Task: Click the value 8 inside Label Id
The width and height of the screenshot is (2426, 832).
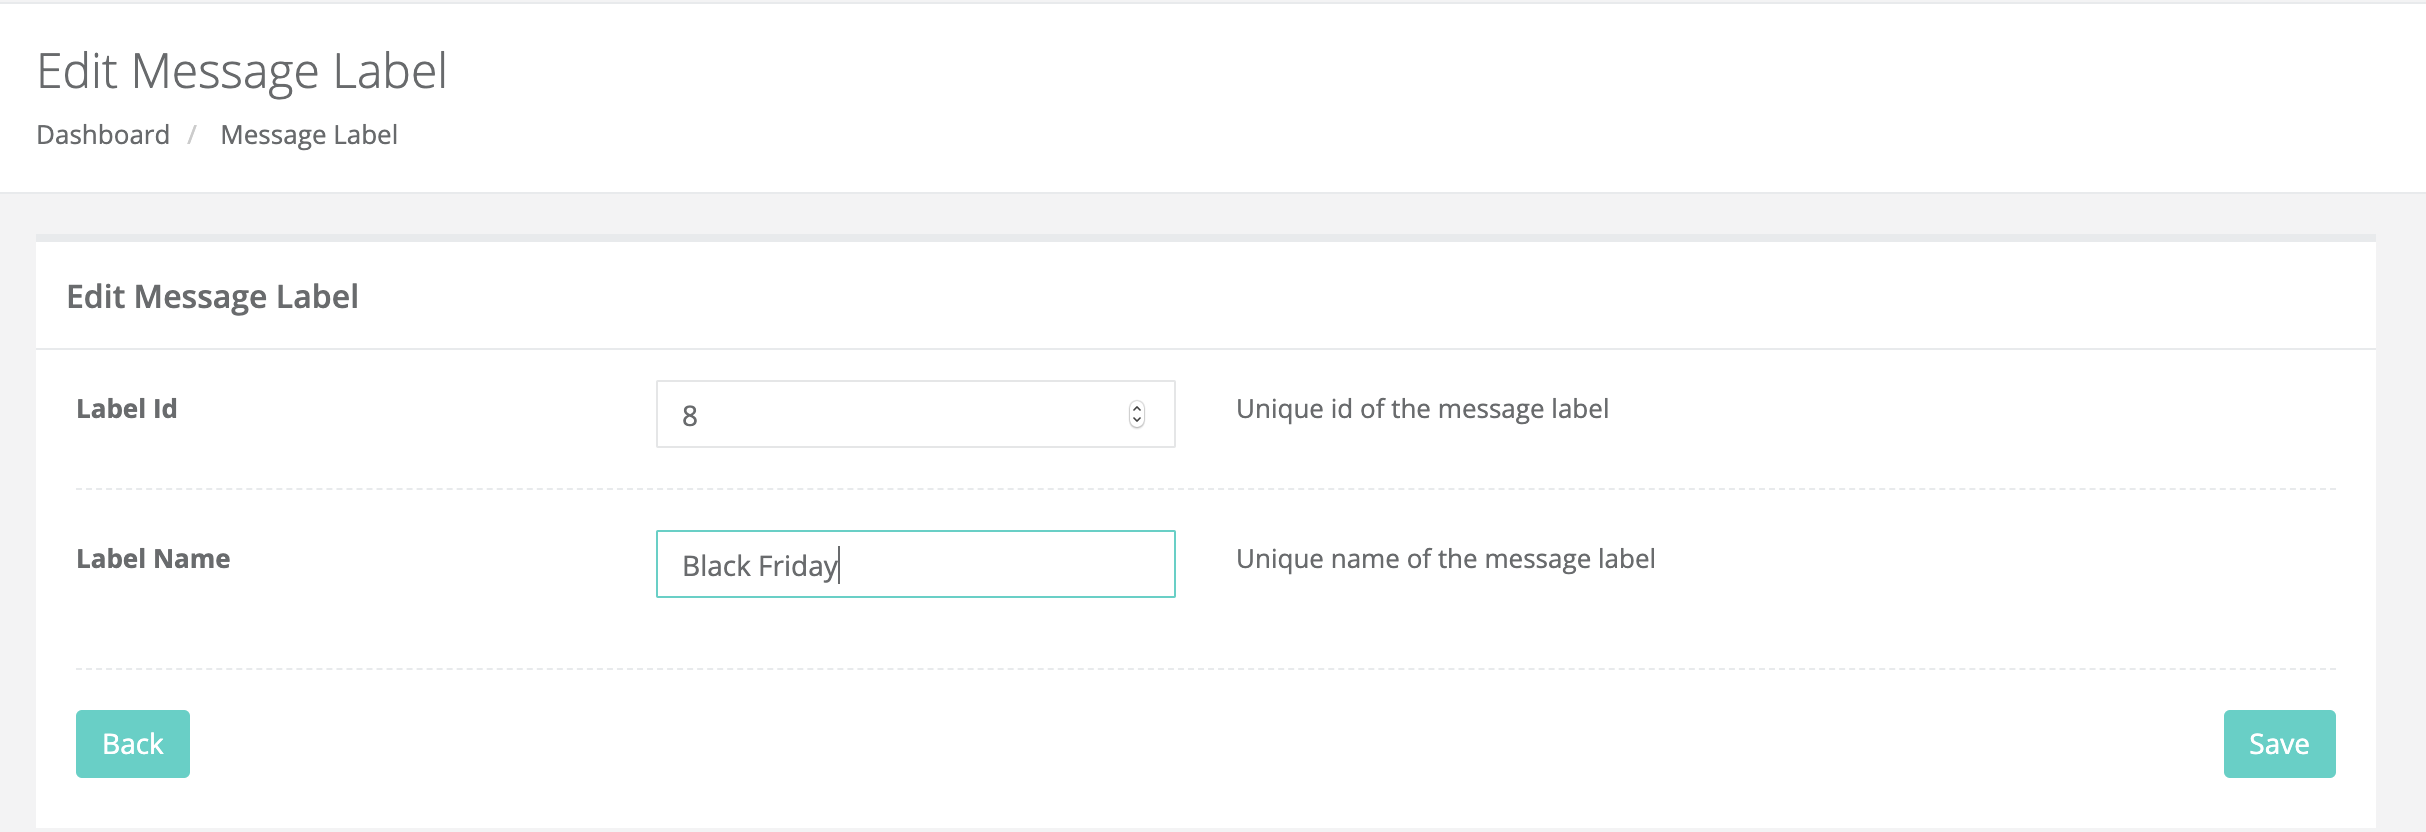Action: [x=690, y=416]
